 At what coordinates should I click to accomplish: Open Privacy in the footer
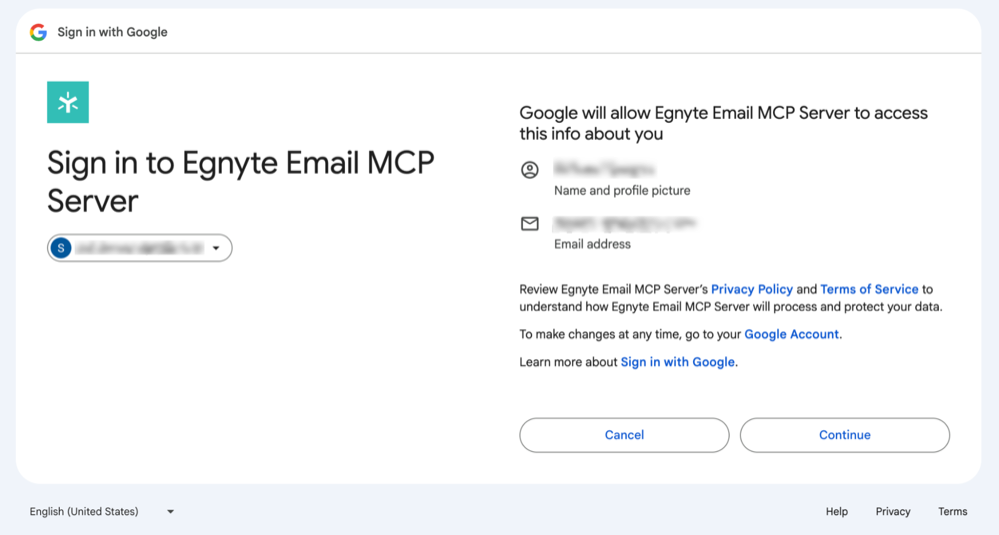tap(893, 511)
